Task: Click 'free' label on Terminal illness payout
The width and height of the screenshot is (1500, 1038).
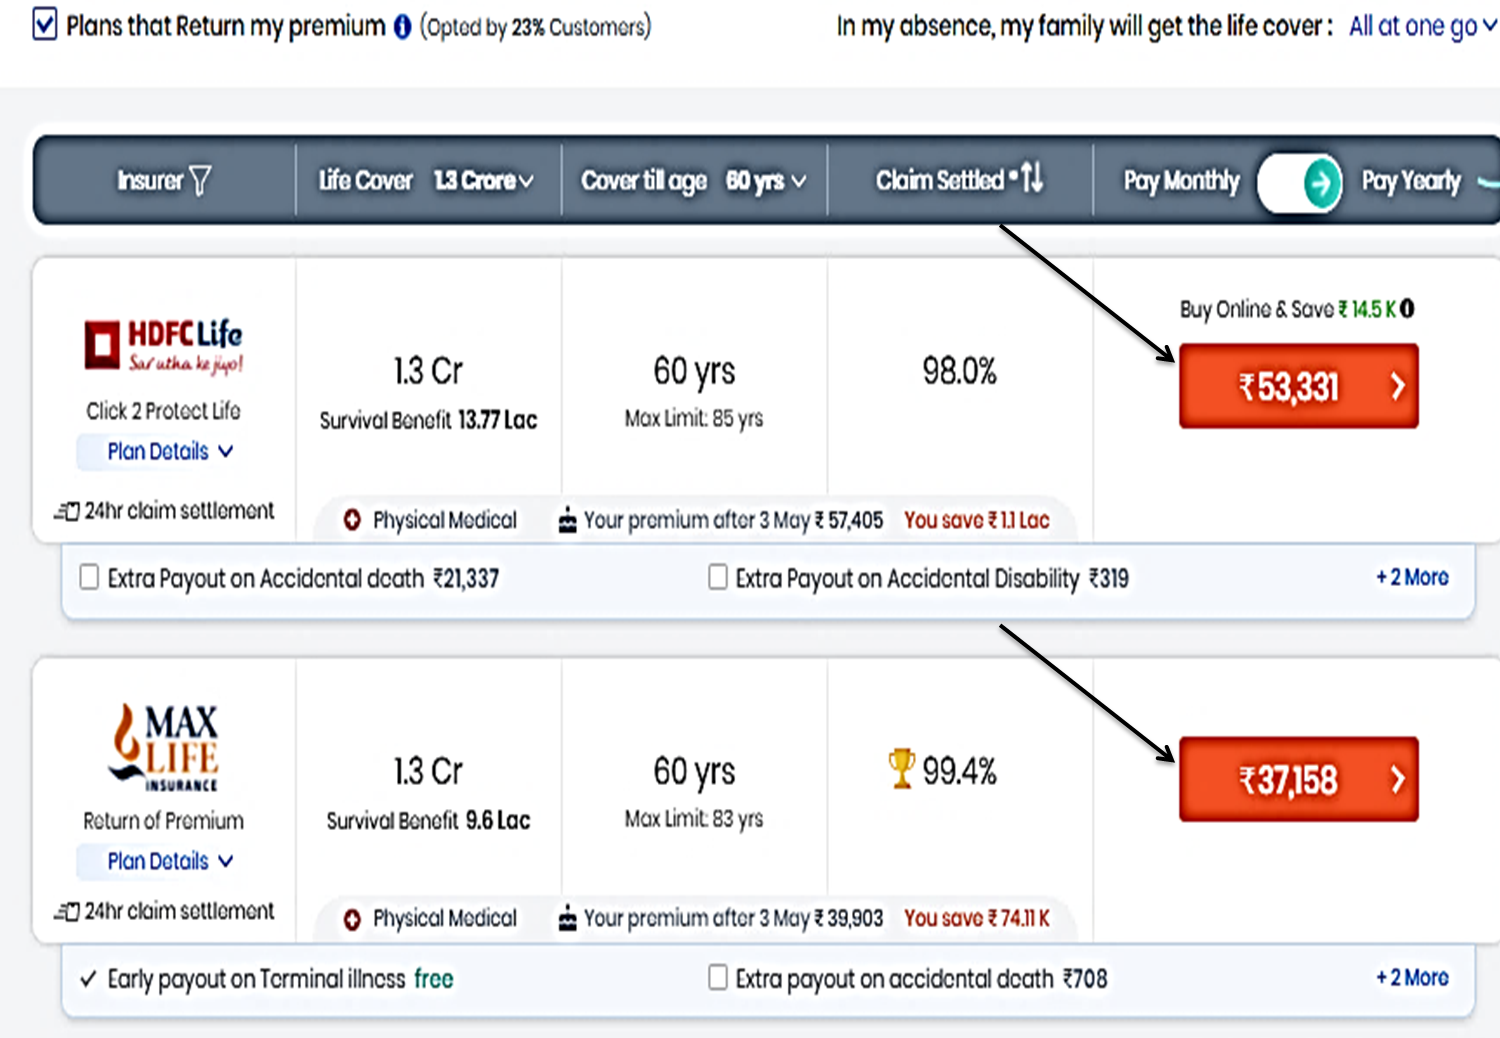Action: [x=434, y=978]
